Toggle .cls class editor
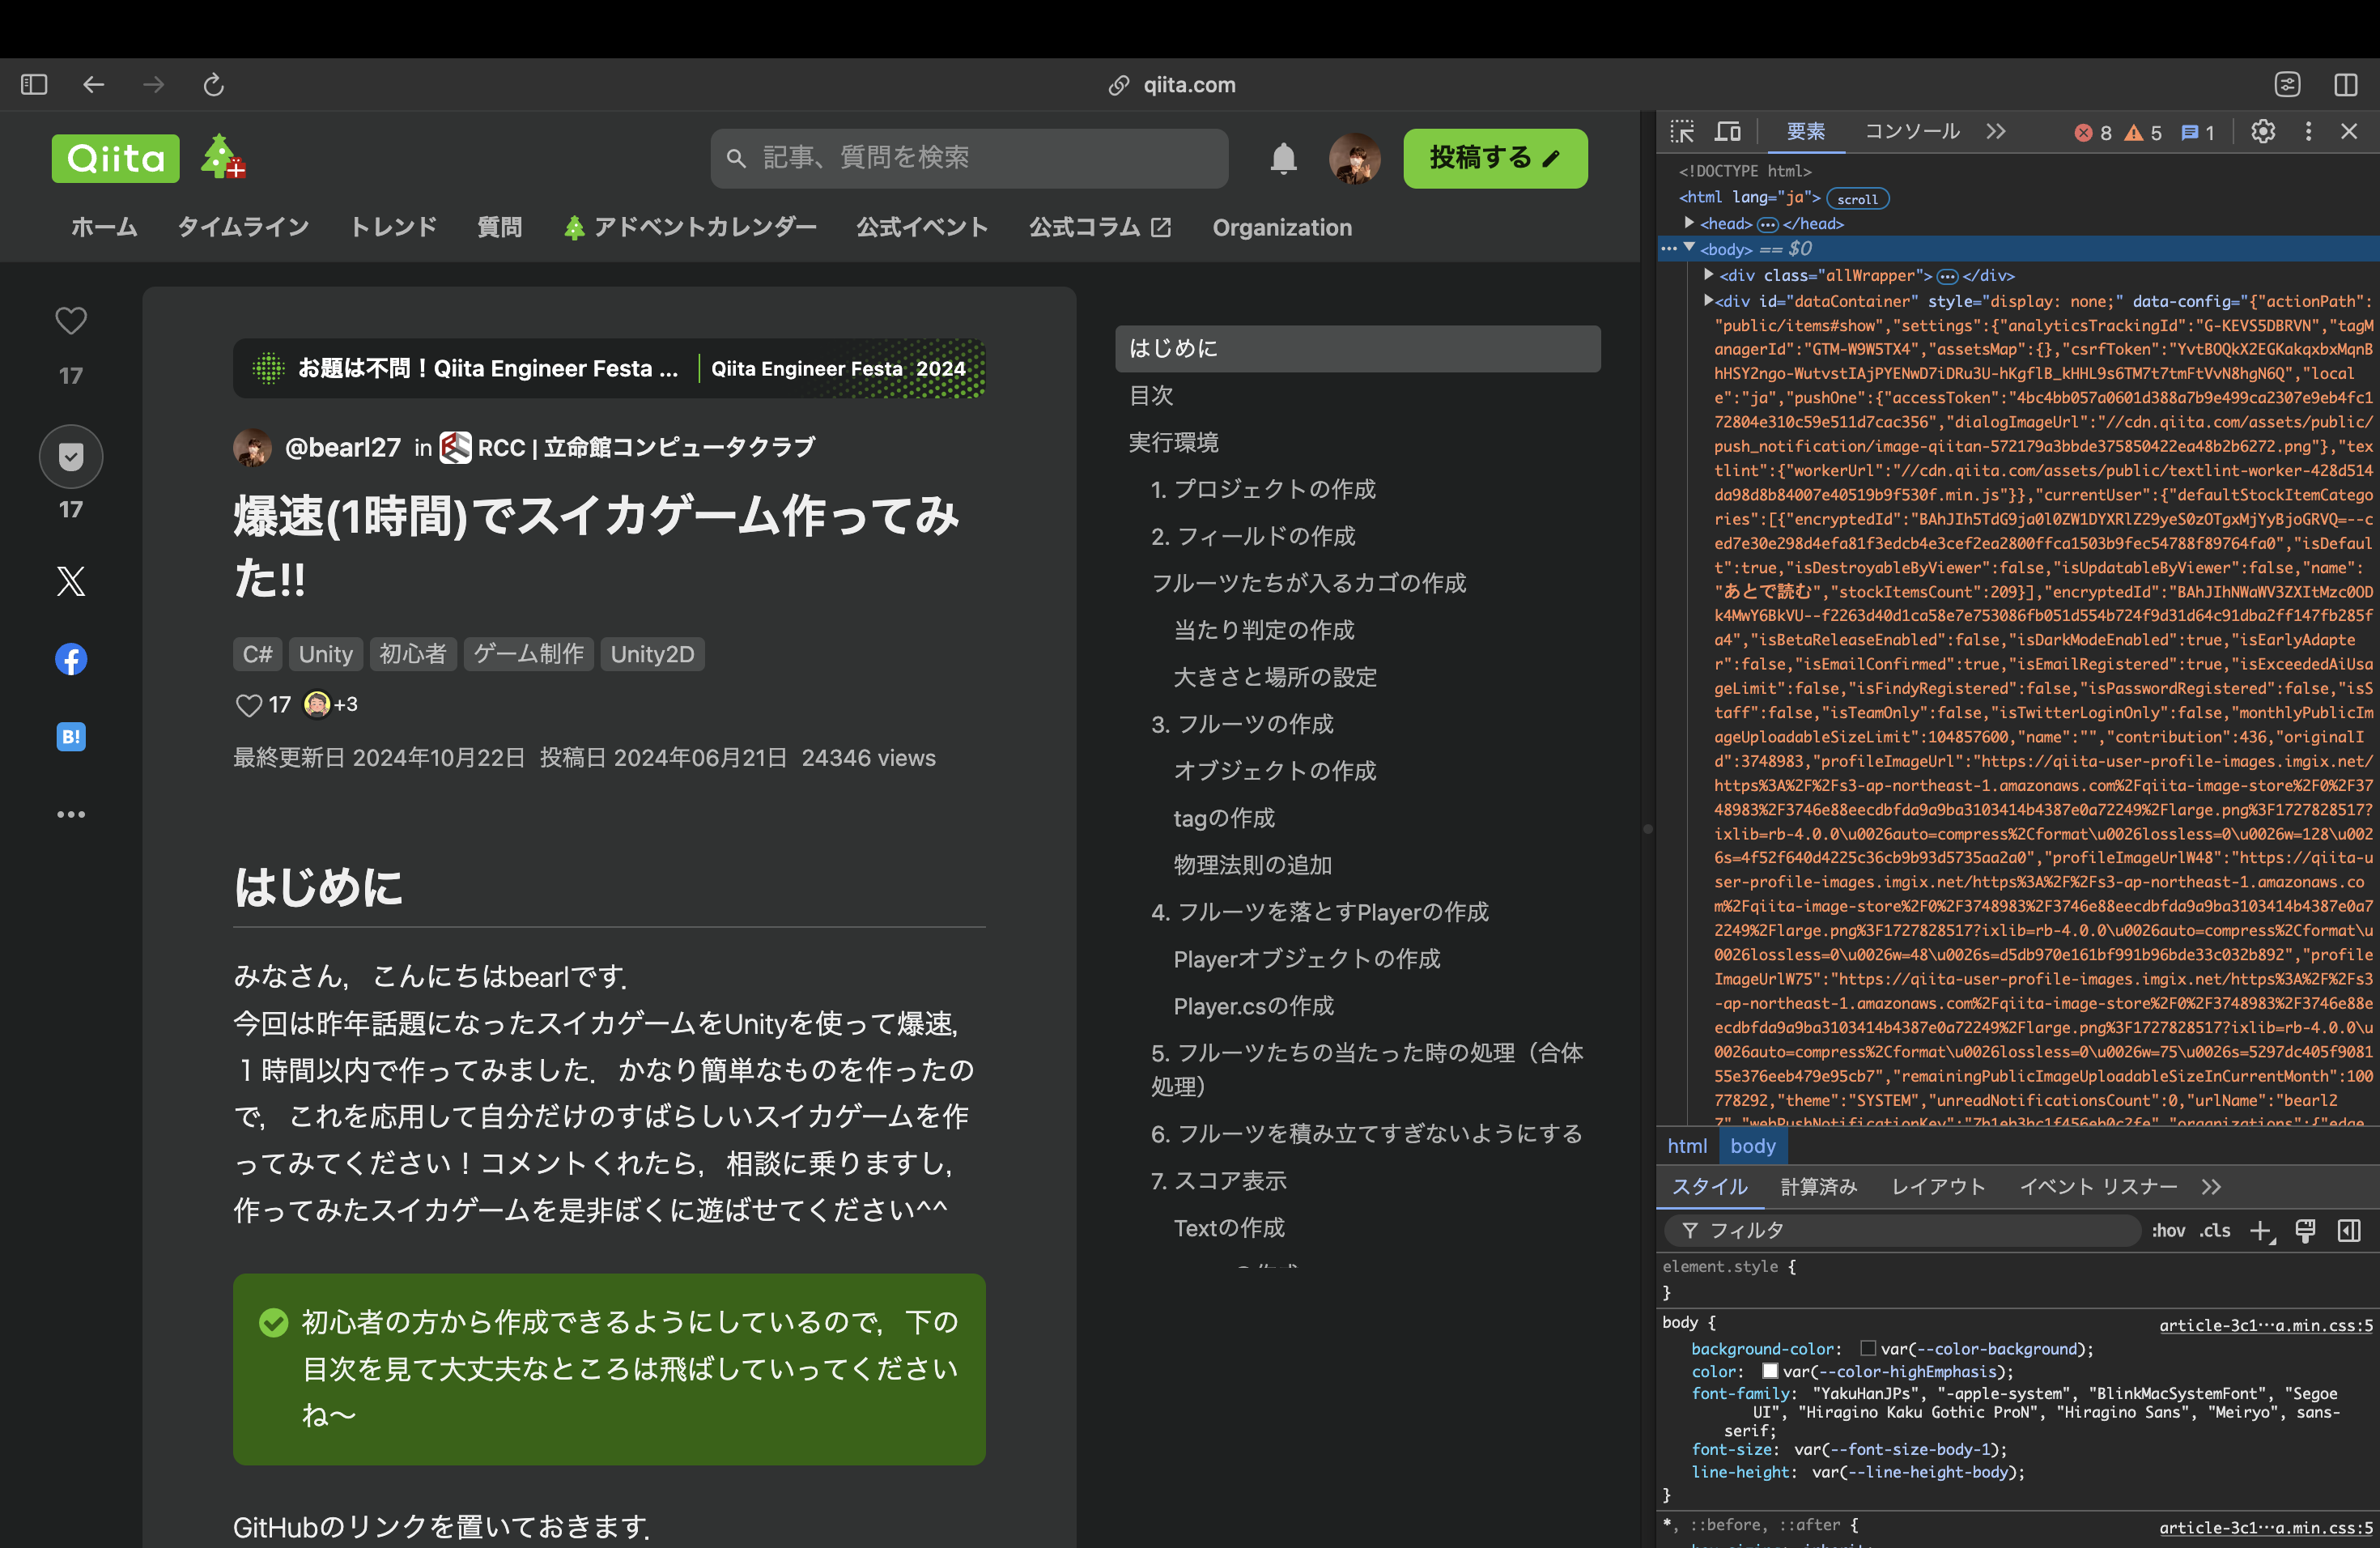2380x1548 pixels. click(x=2215, y=1231)
